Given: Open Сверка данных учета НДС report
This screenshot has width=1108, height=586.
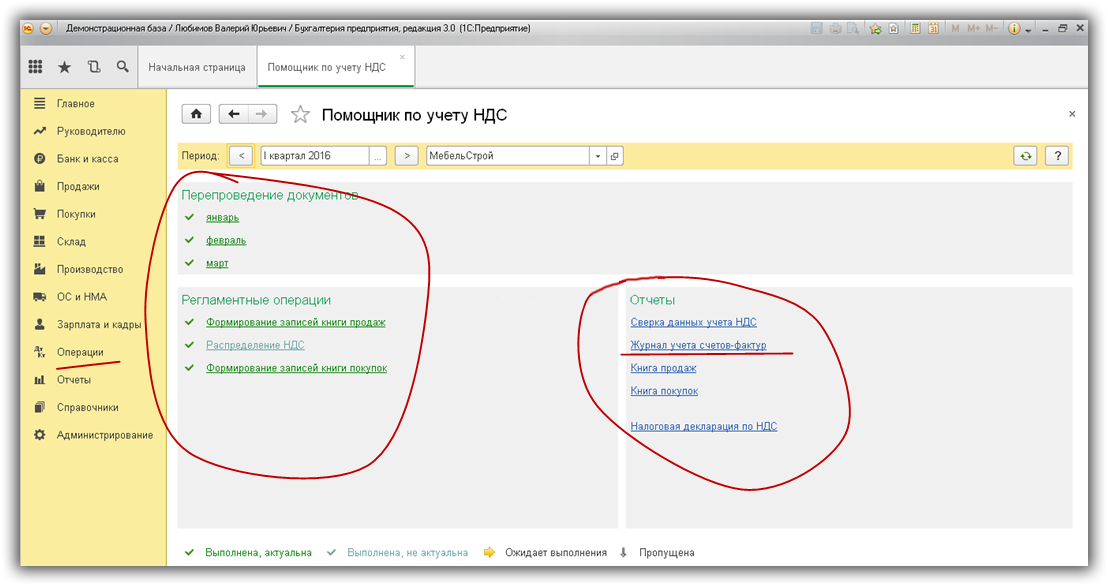Looking at the screenshot, I should [693, 322].
